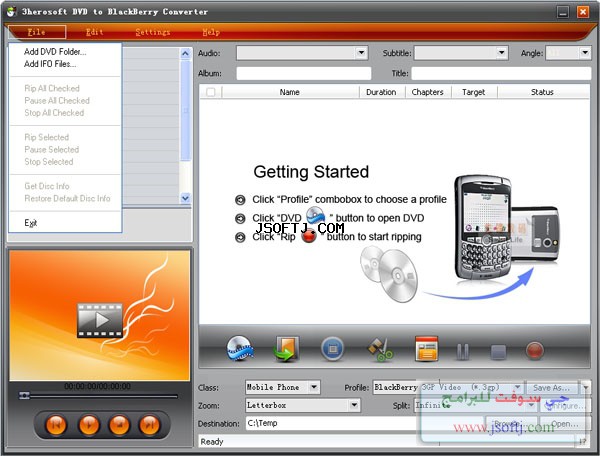Click the red Rip record button
The height and width of the screenshot is (456, 600).
coord(534,350)
